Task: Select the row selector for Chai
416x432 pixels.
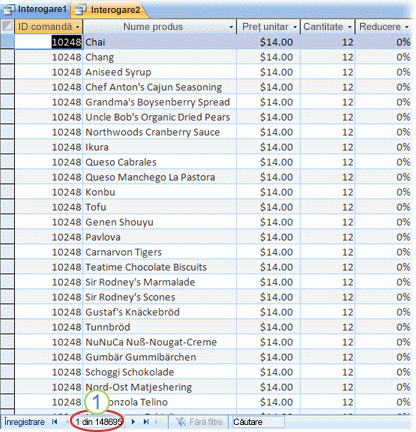Action: click(x=7, y=42)
